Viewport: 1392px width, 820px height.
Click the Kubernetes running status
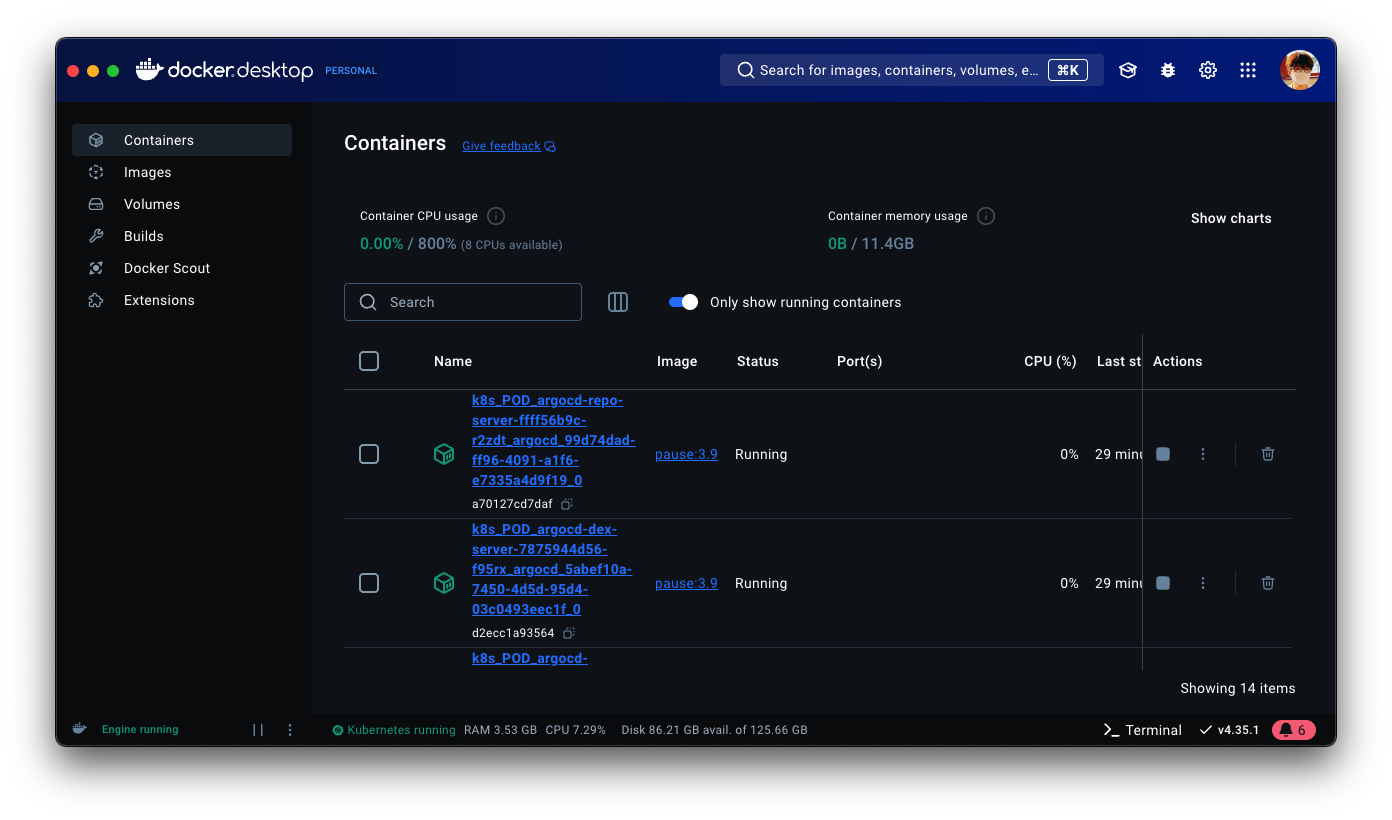[x=394, y=730]
